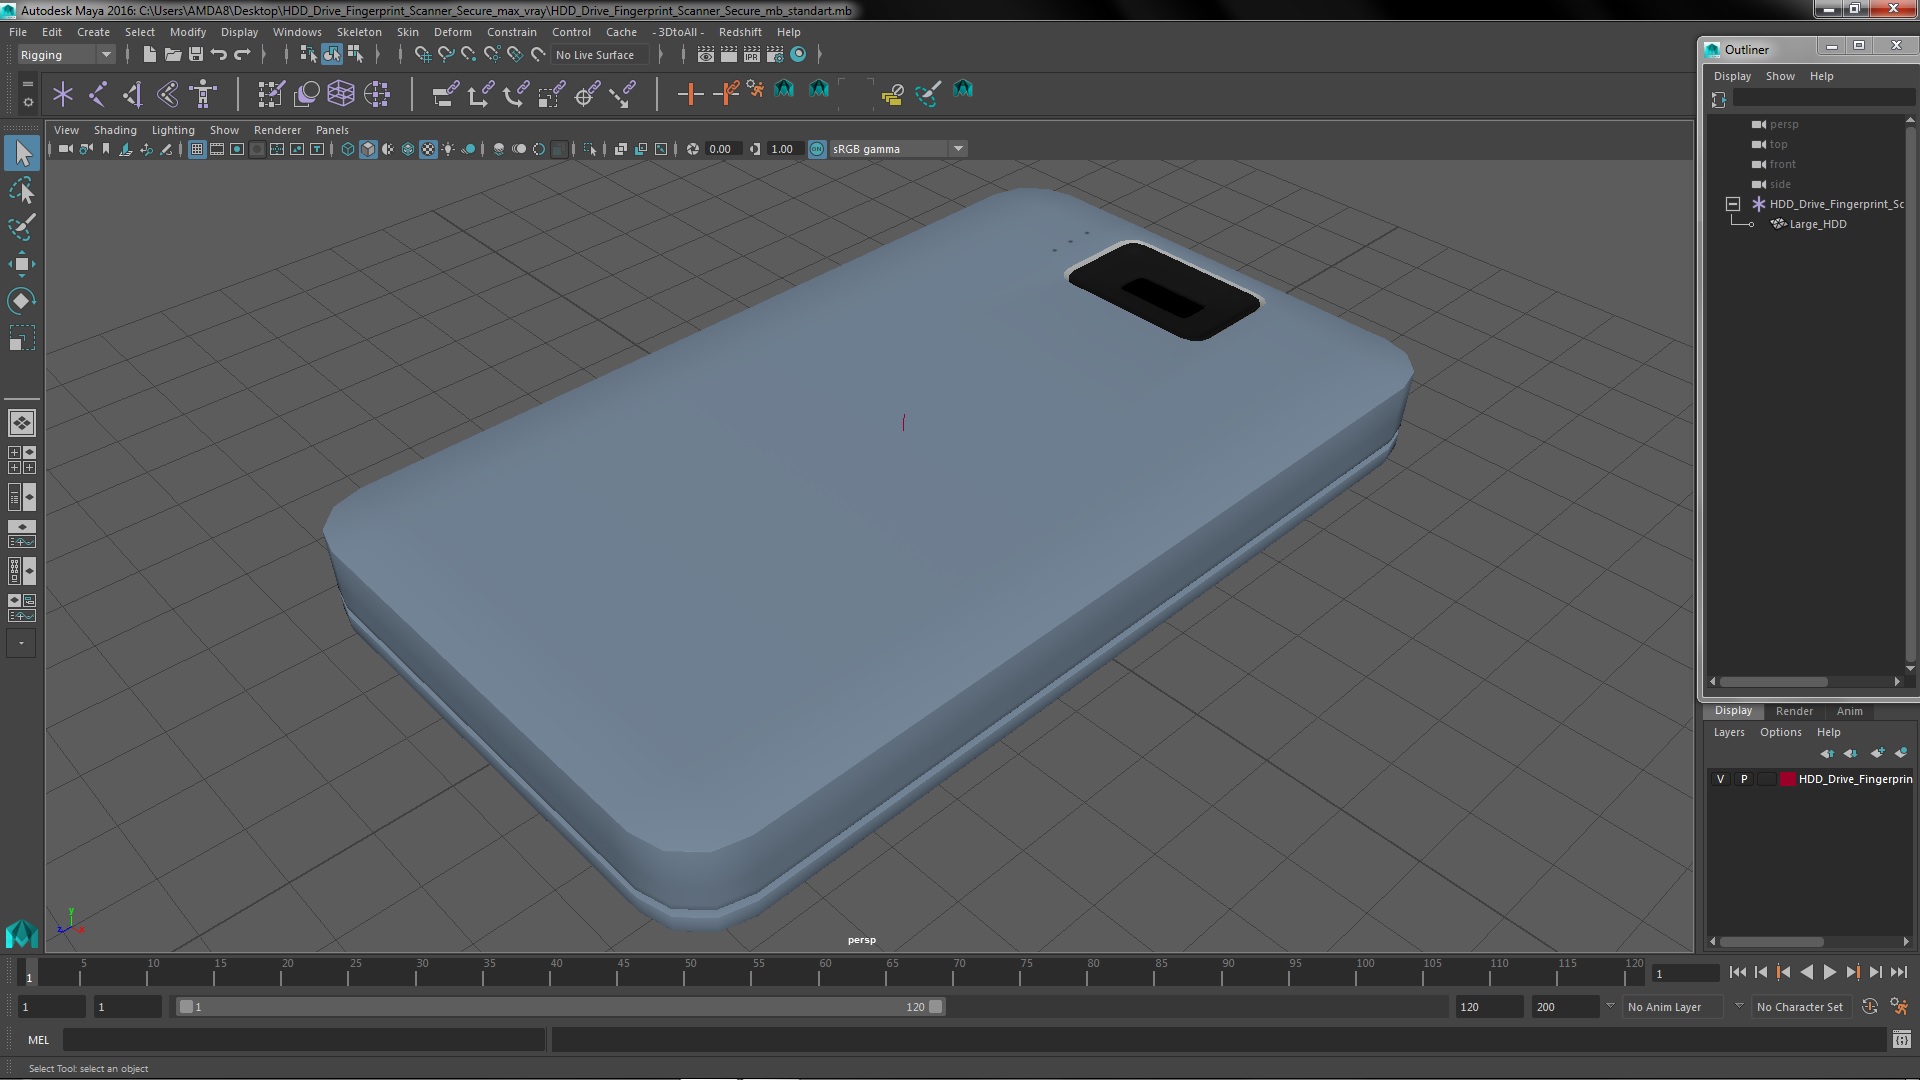Click the Open Scene folder icon
The width and height of the screenshot is (1920, 1080).
pyautogui.click(x=172, y=54)
